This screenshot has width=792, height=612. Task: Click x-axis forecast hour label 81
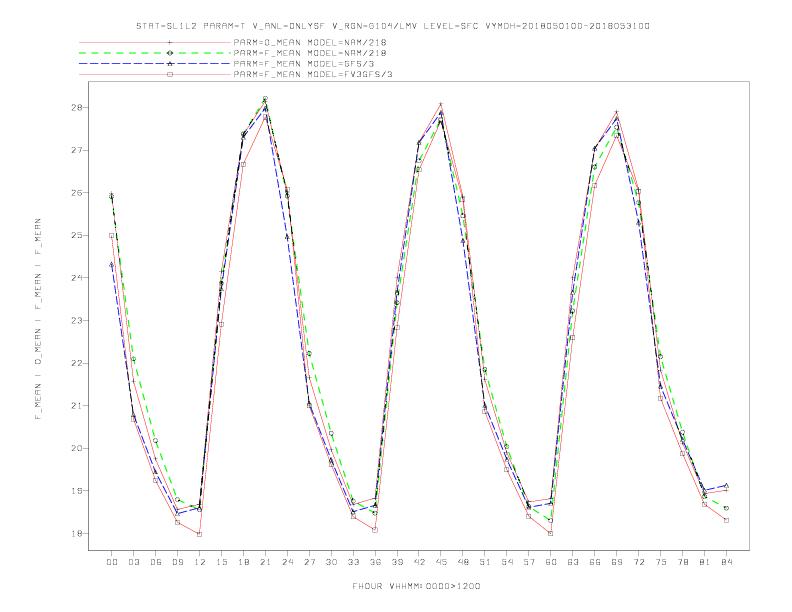coord(705,562)
